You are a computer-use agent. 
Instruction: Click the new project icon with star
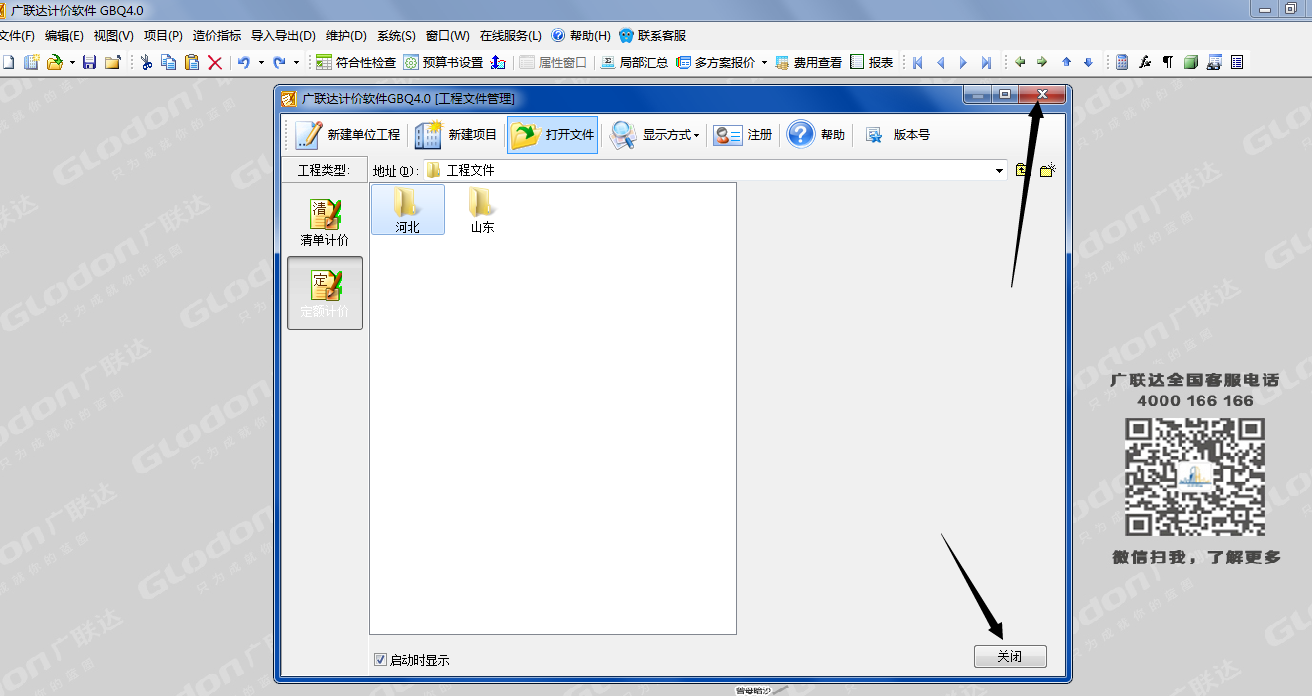(32, 62)
